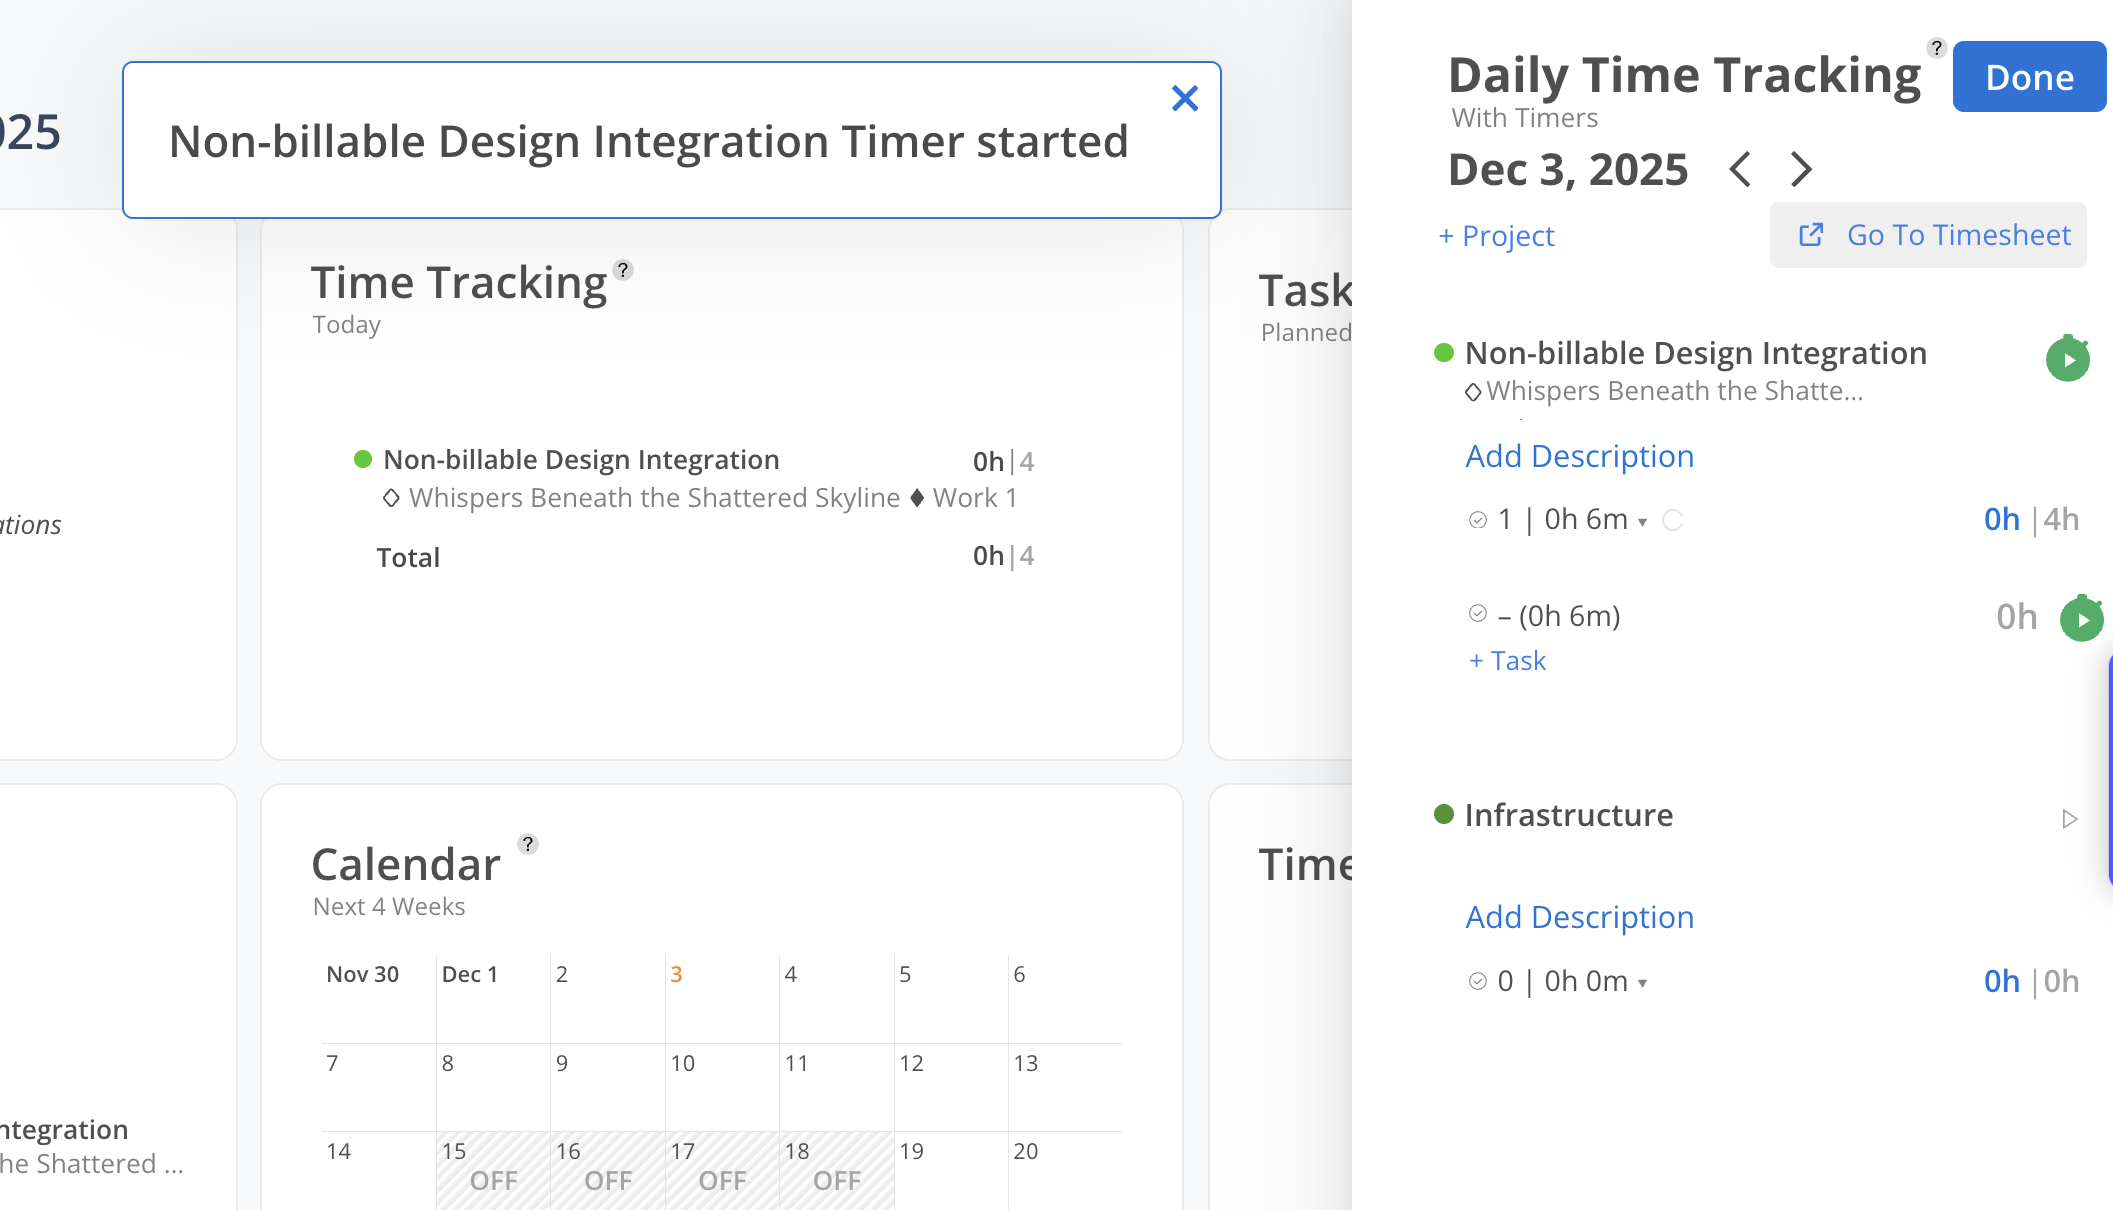Open help icon beside Calendar widget
Screen dimensions: 2113x1210
528,844
